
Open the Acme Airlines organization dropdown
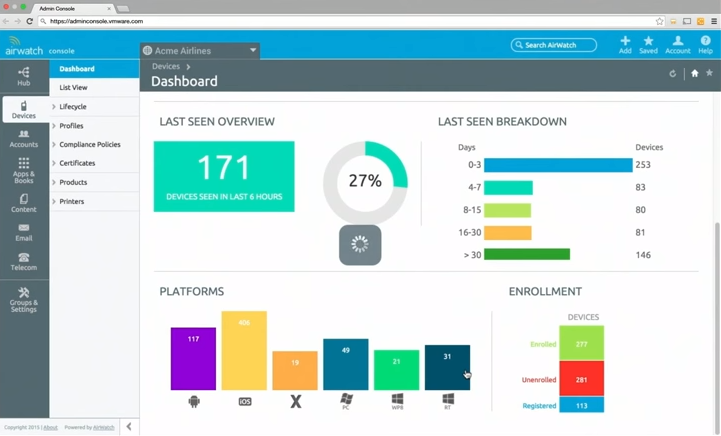pos(200,51)
